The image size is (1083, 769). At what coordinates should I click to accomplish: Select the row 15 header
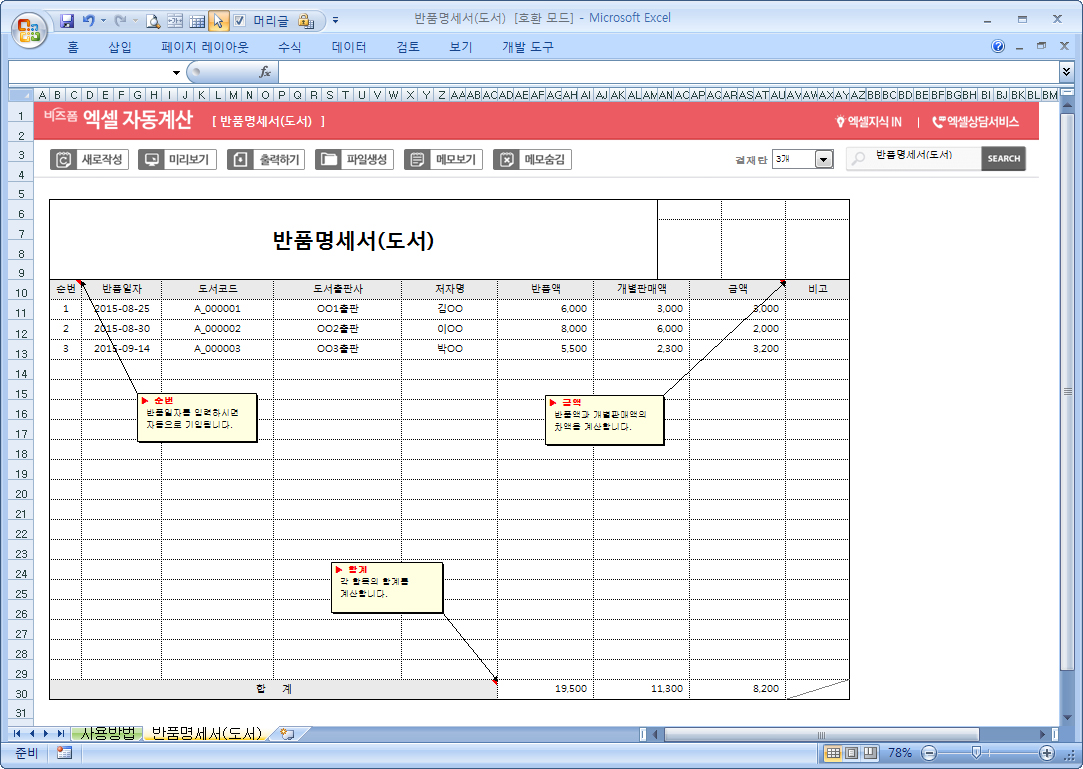(21, 394)
